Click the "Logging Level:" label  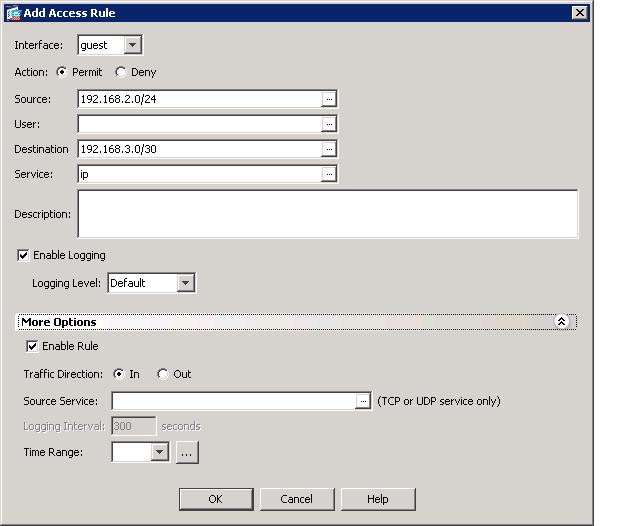click(66, 283)
